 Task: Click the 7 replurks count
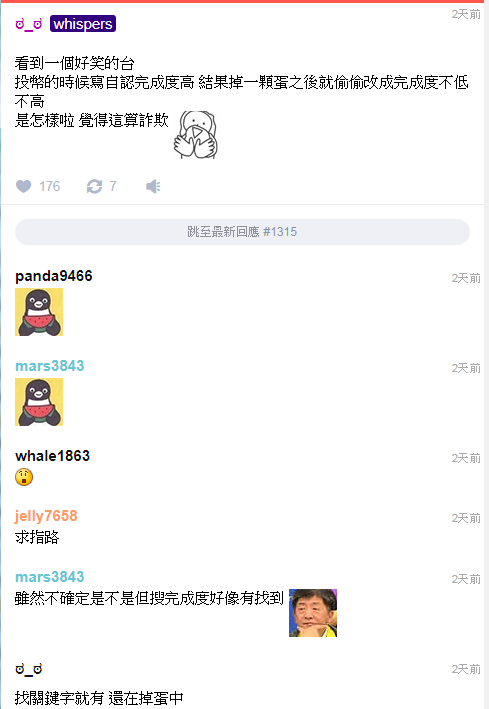click(x=113, y=186)
